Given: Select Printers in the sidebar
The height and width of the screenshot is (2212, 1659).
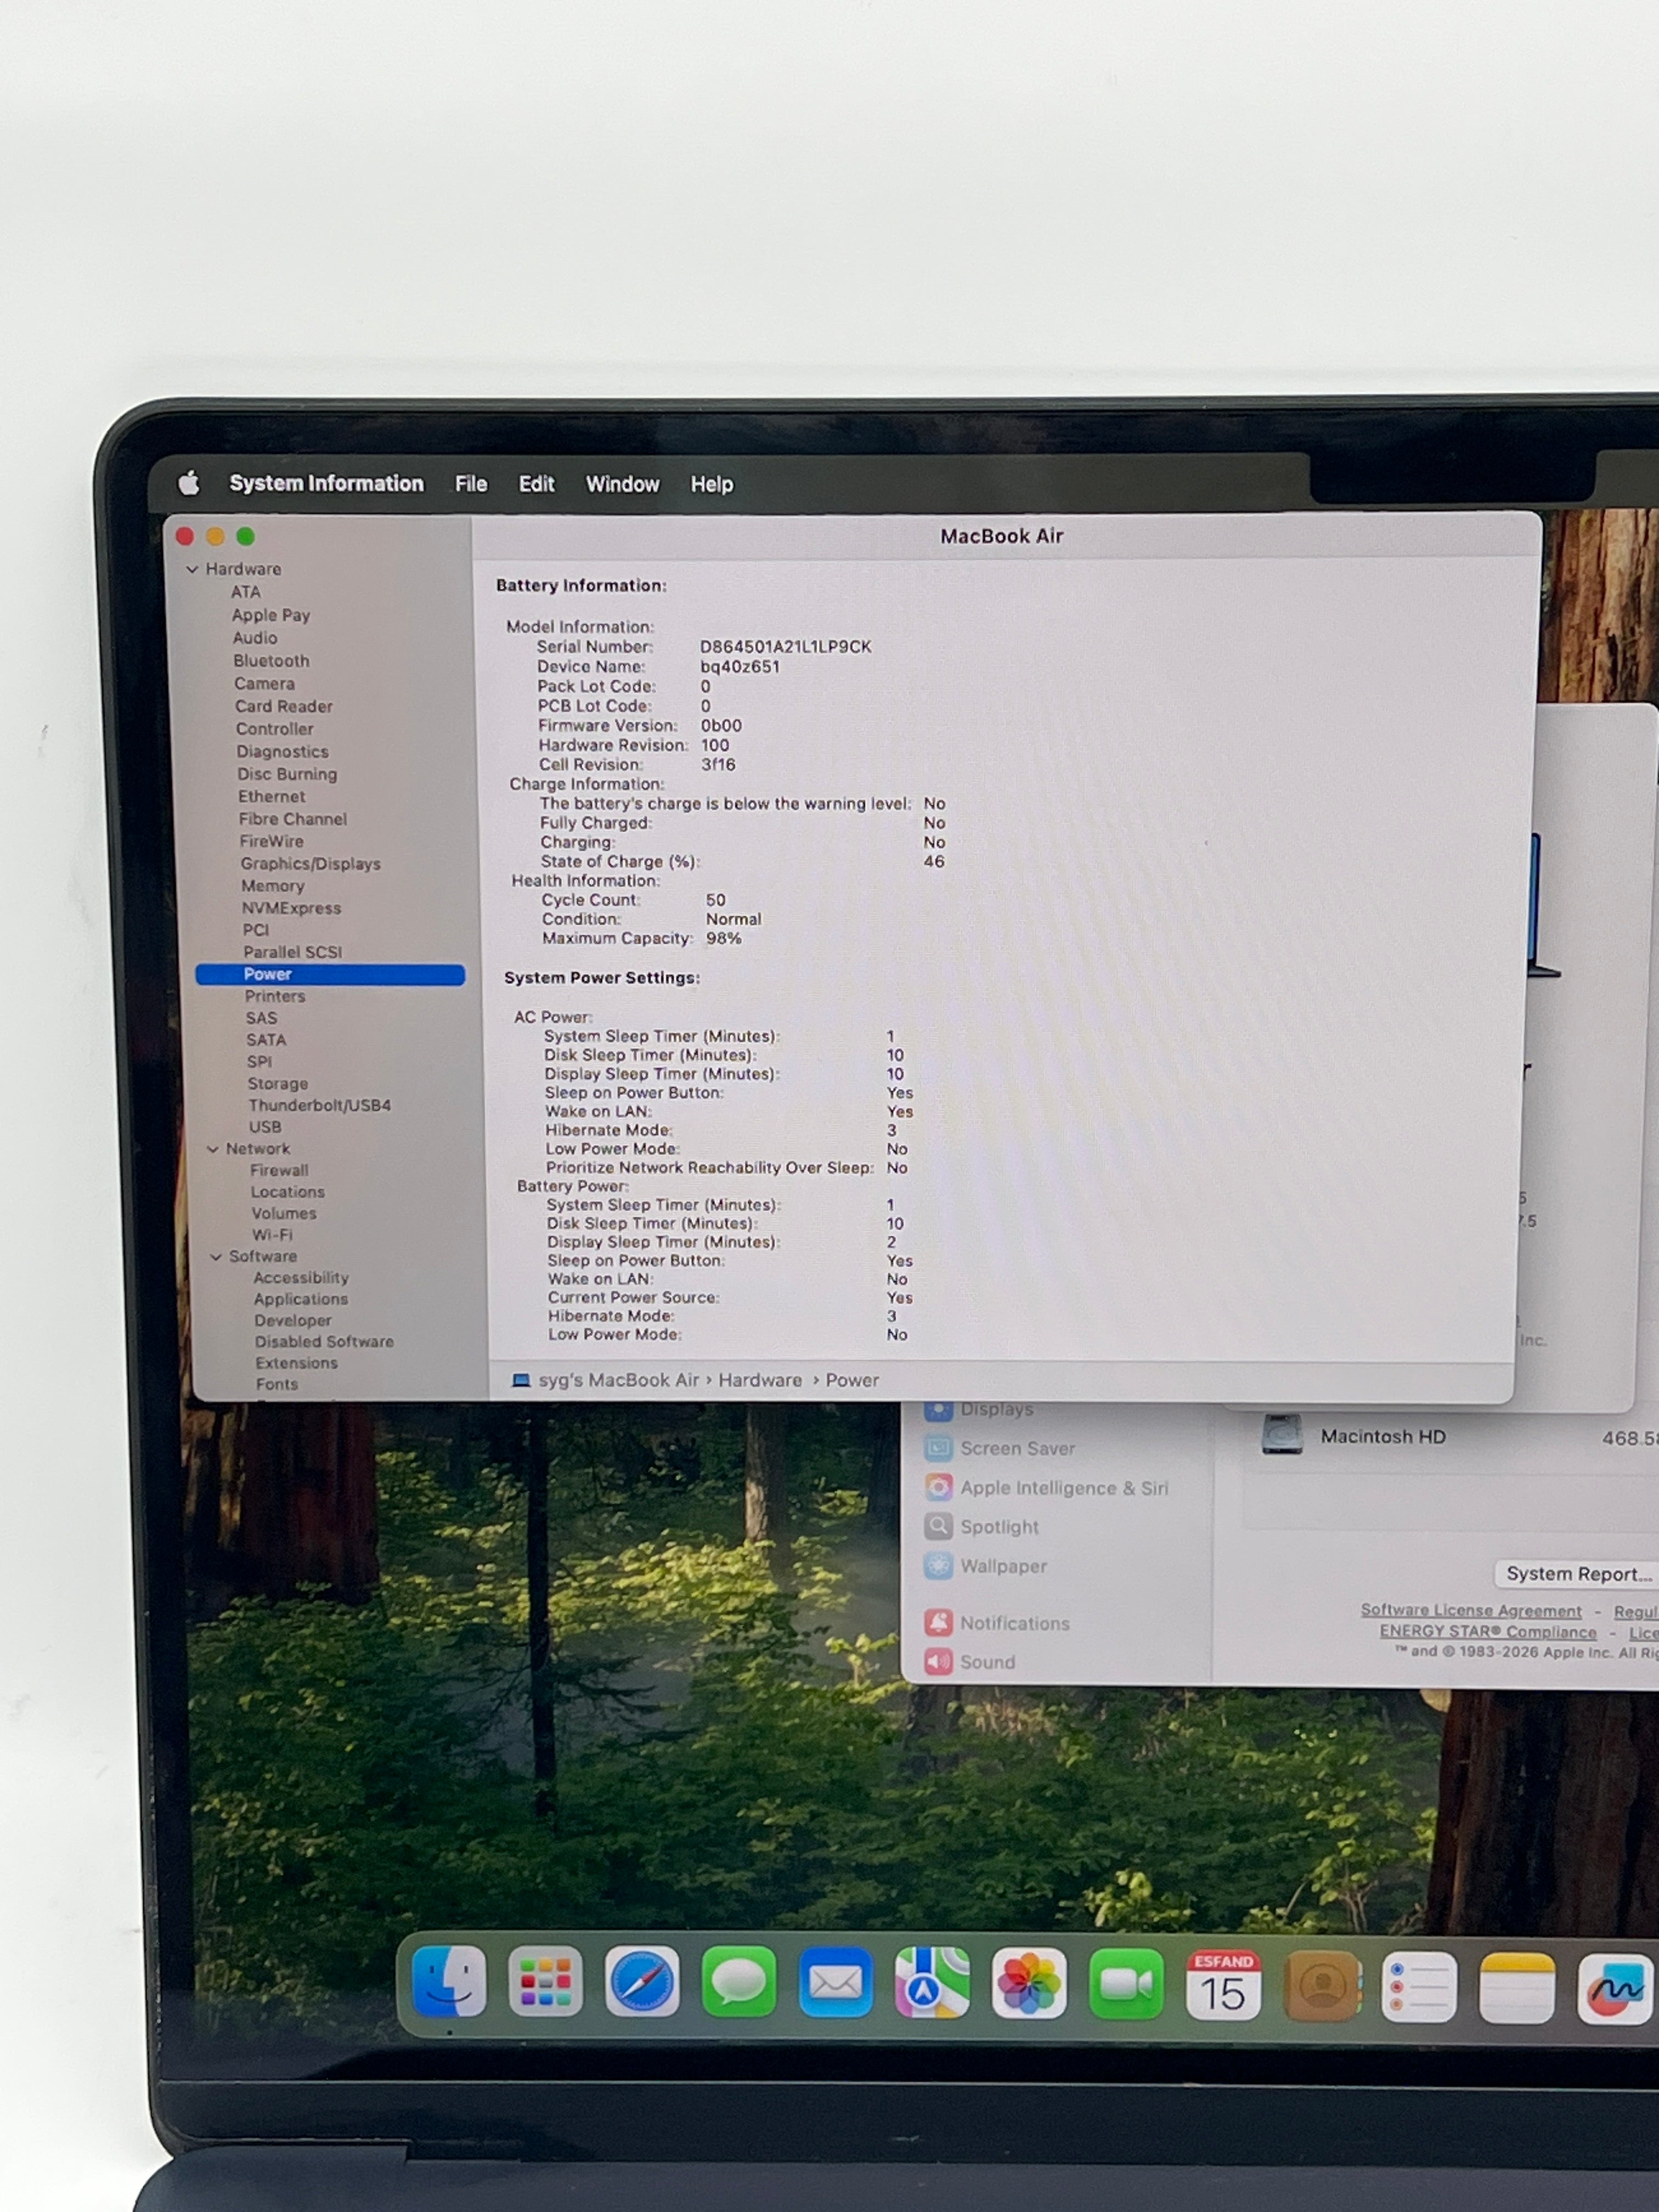Looking at the screenshot, I should coord(275,996).
